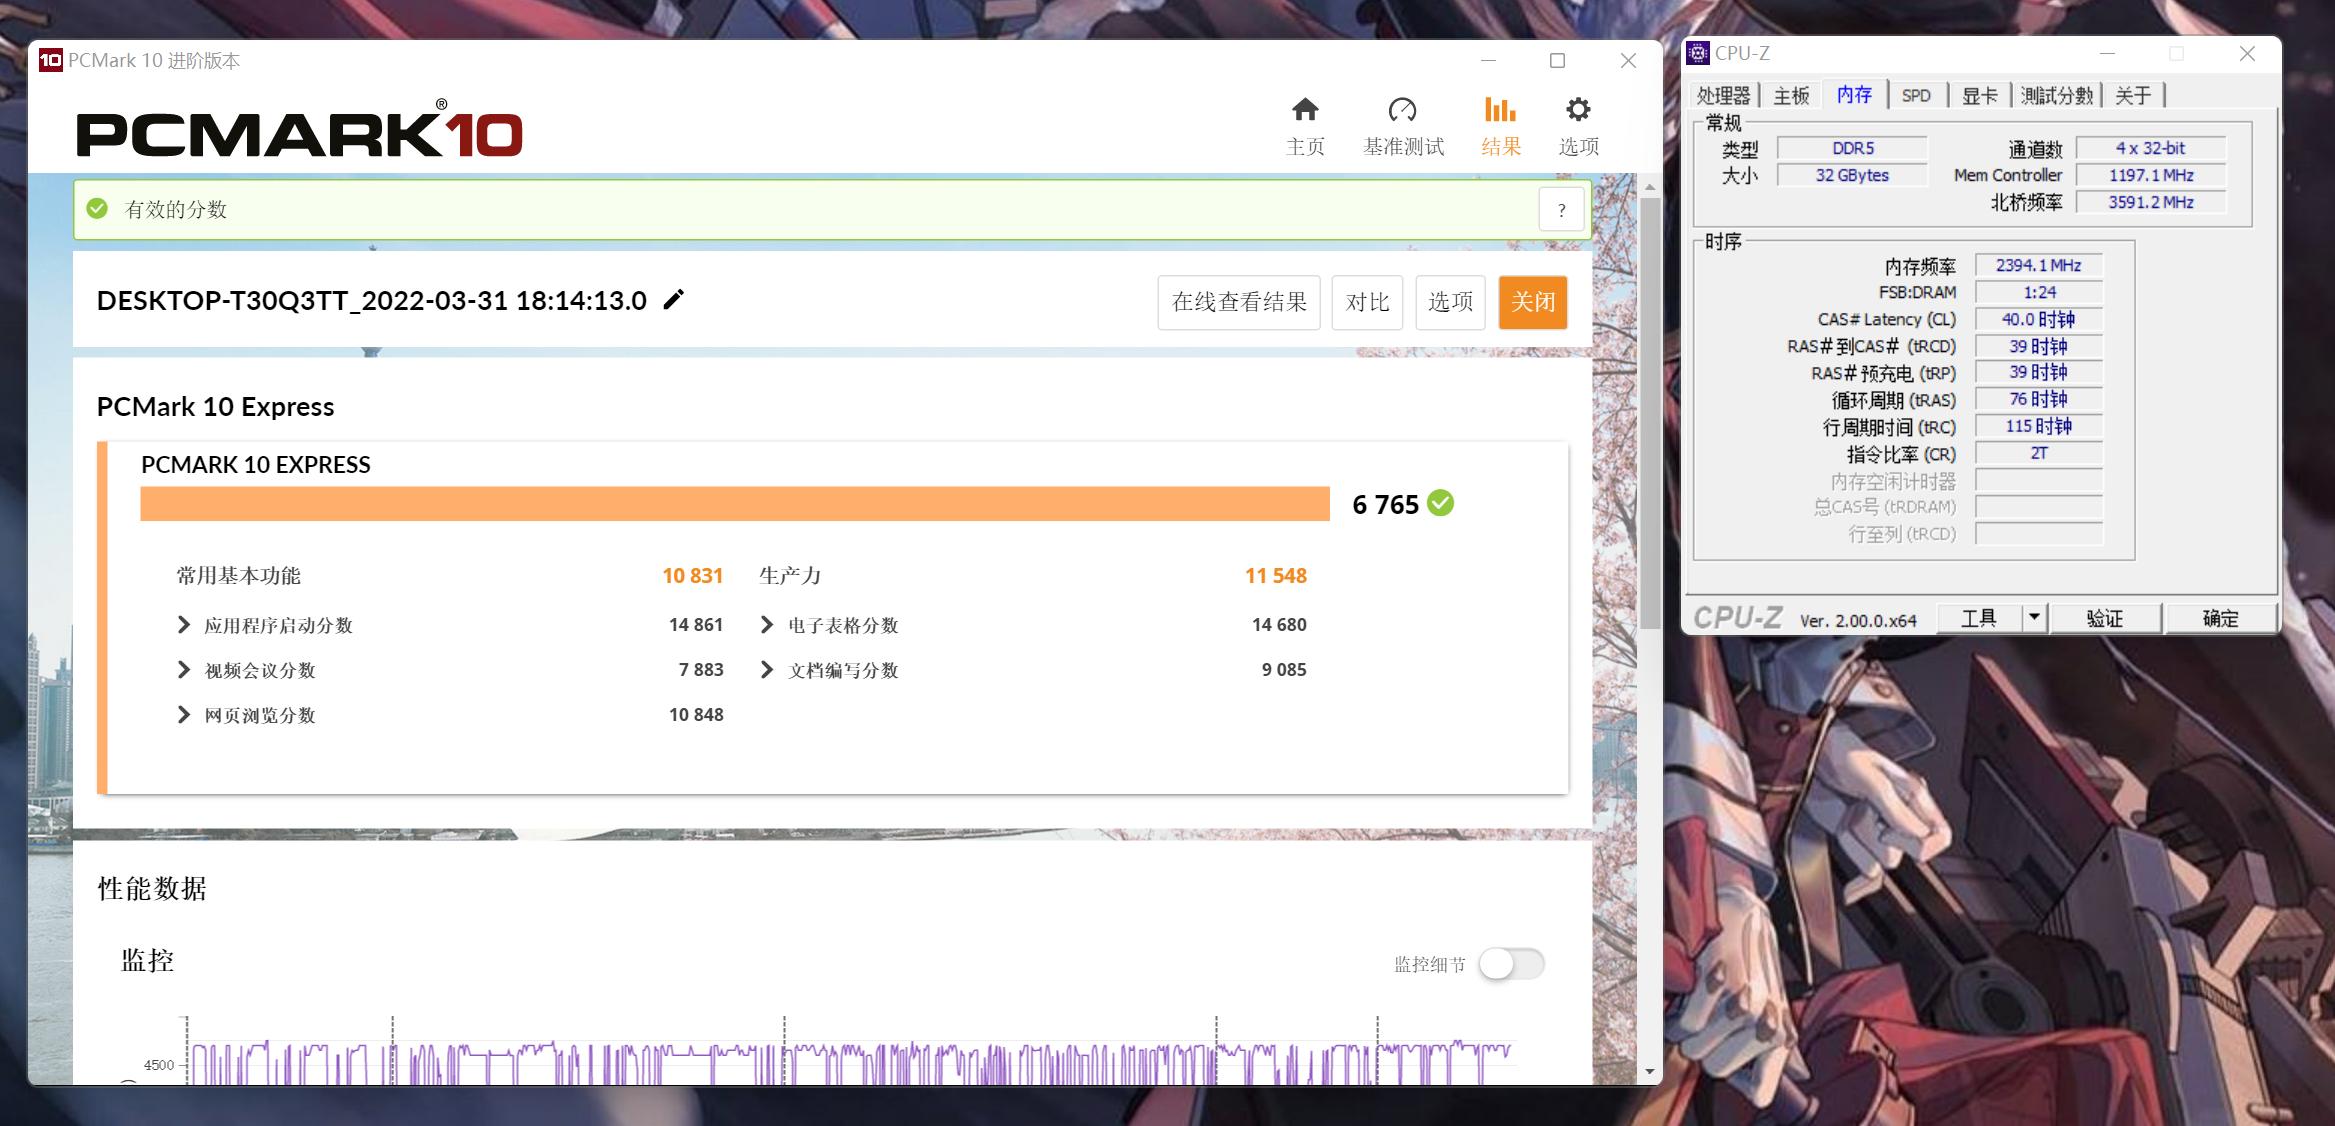Switch to the processor (处理器) tab
This screenshot has width=2335, height=1126.
pos(1723,96)
